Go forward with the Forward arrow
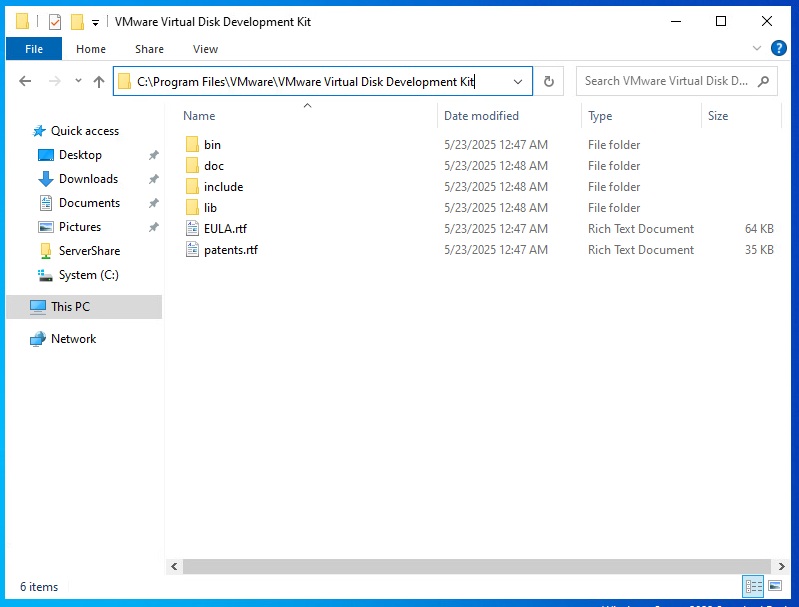This screenshot has height=607, width=799. point(55,81)
